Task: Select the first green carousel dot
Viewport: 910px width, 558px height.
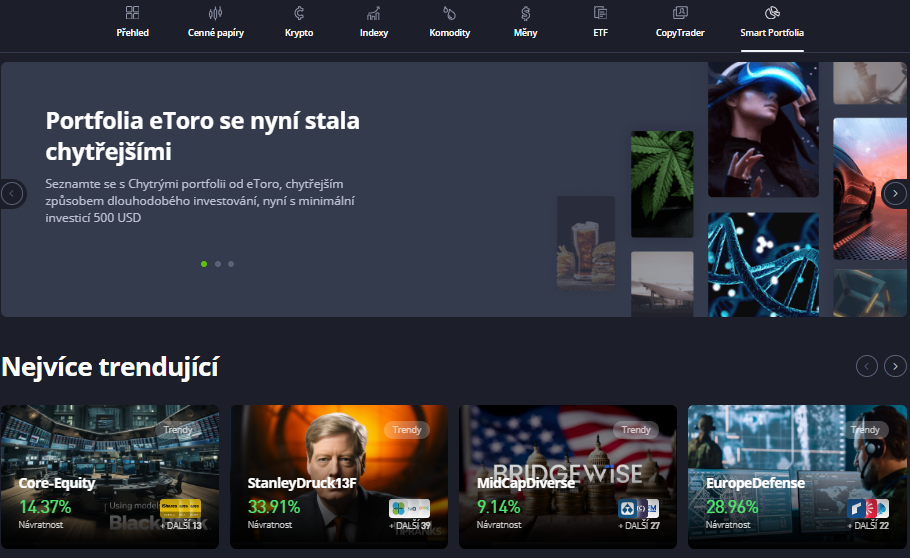Action: click(x=204, y=264)
